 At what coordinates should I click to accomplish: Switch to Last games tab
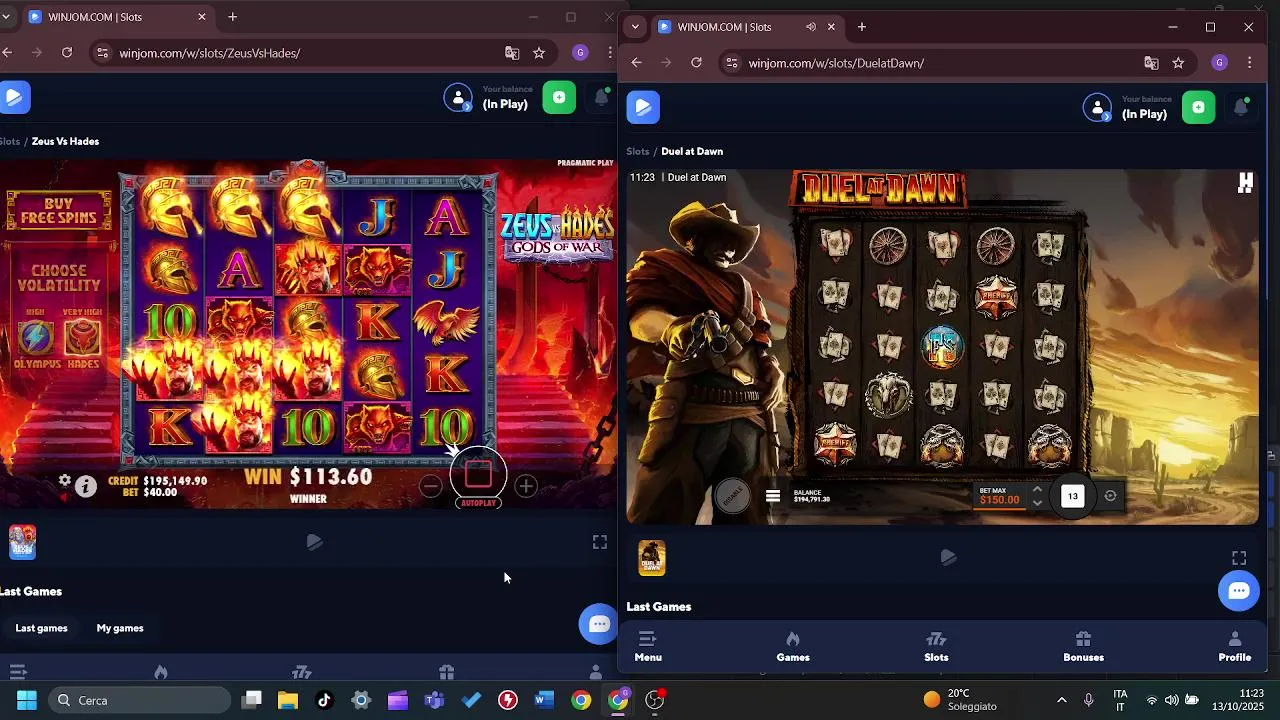[x=41, y=628]
